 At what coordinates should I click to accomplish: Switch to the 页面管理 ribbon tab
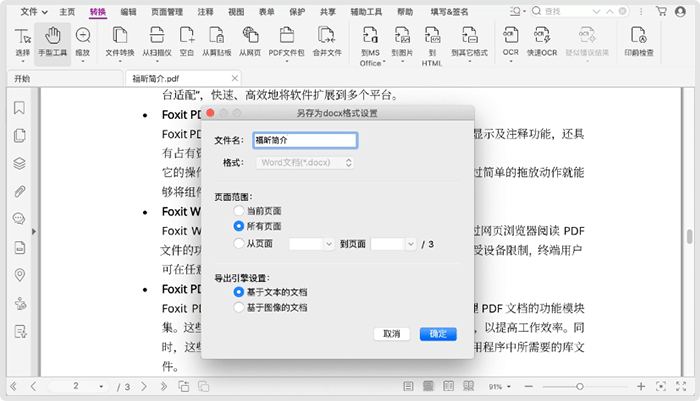167,12
